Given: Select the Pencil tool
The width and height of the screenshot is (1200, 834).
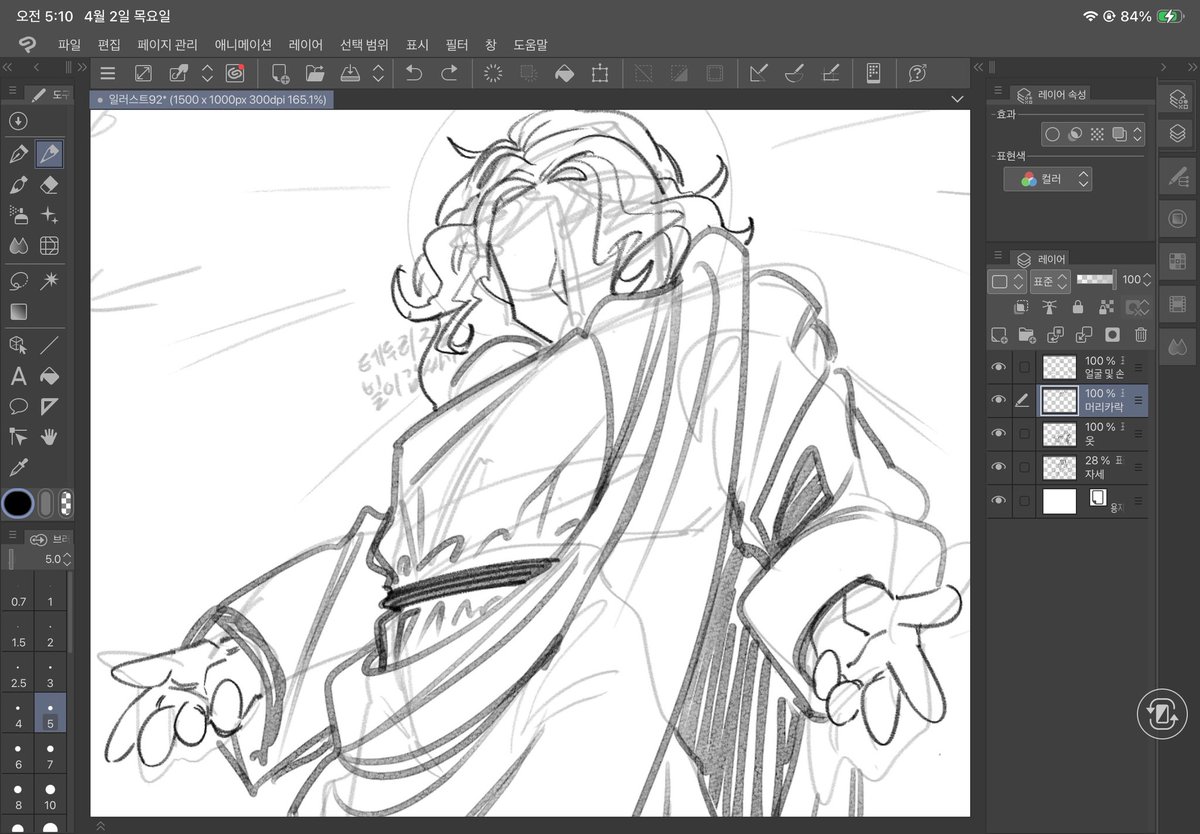Looking at the screenshot, I should [49, 154].
